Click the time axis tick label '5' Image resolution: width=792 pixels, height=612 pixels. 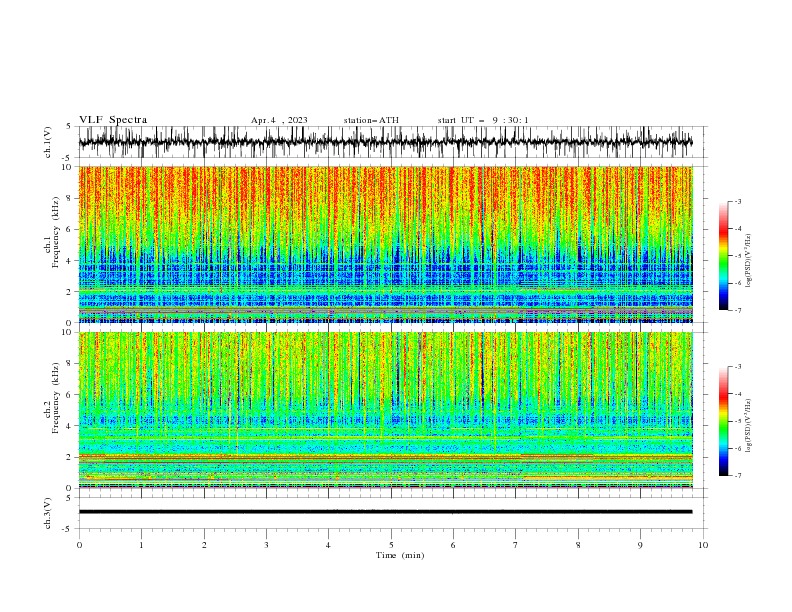tap(391, 545)
